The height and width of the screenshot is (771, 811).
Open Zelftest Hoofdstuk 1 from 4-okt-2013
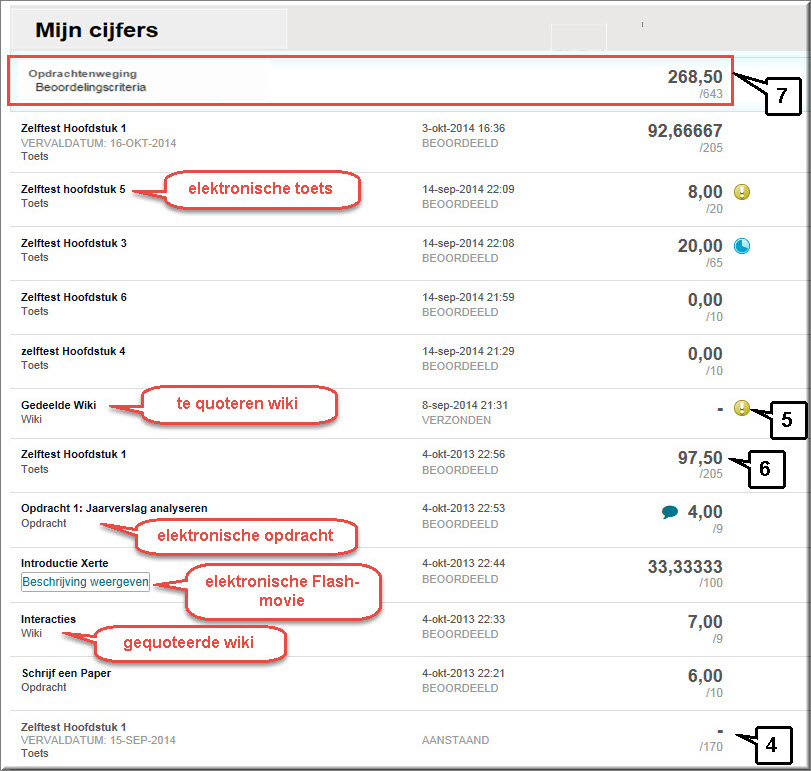pos(73,455)
